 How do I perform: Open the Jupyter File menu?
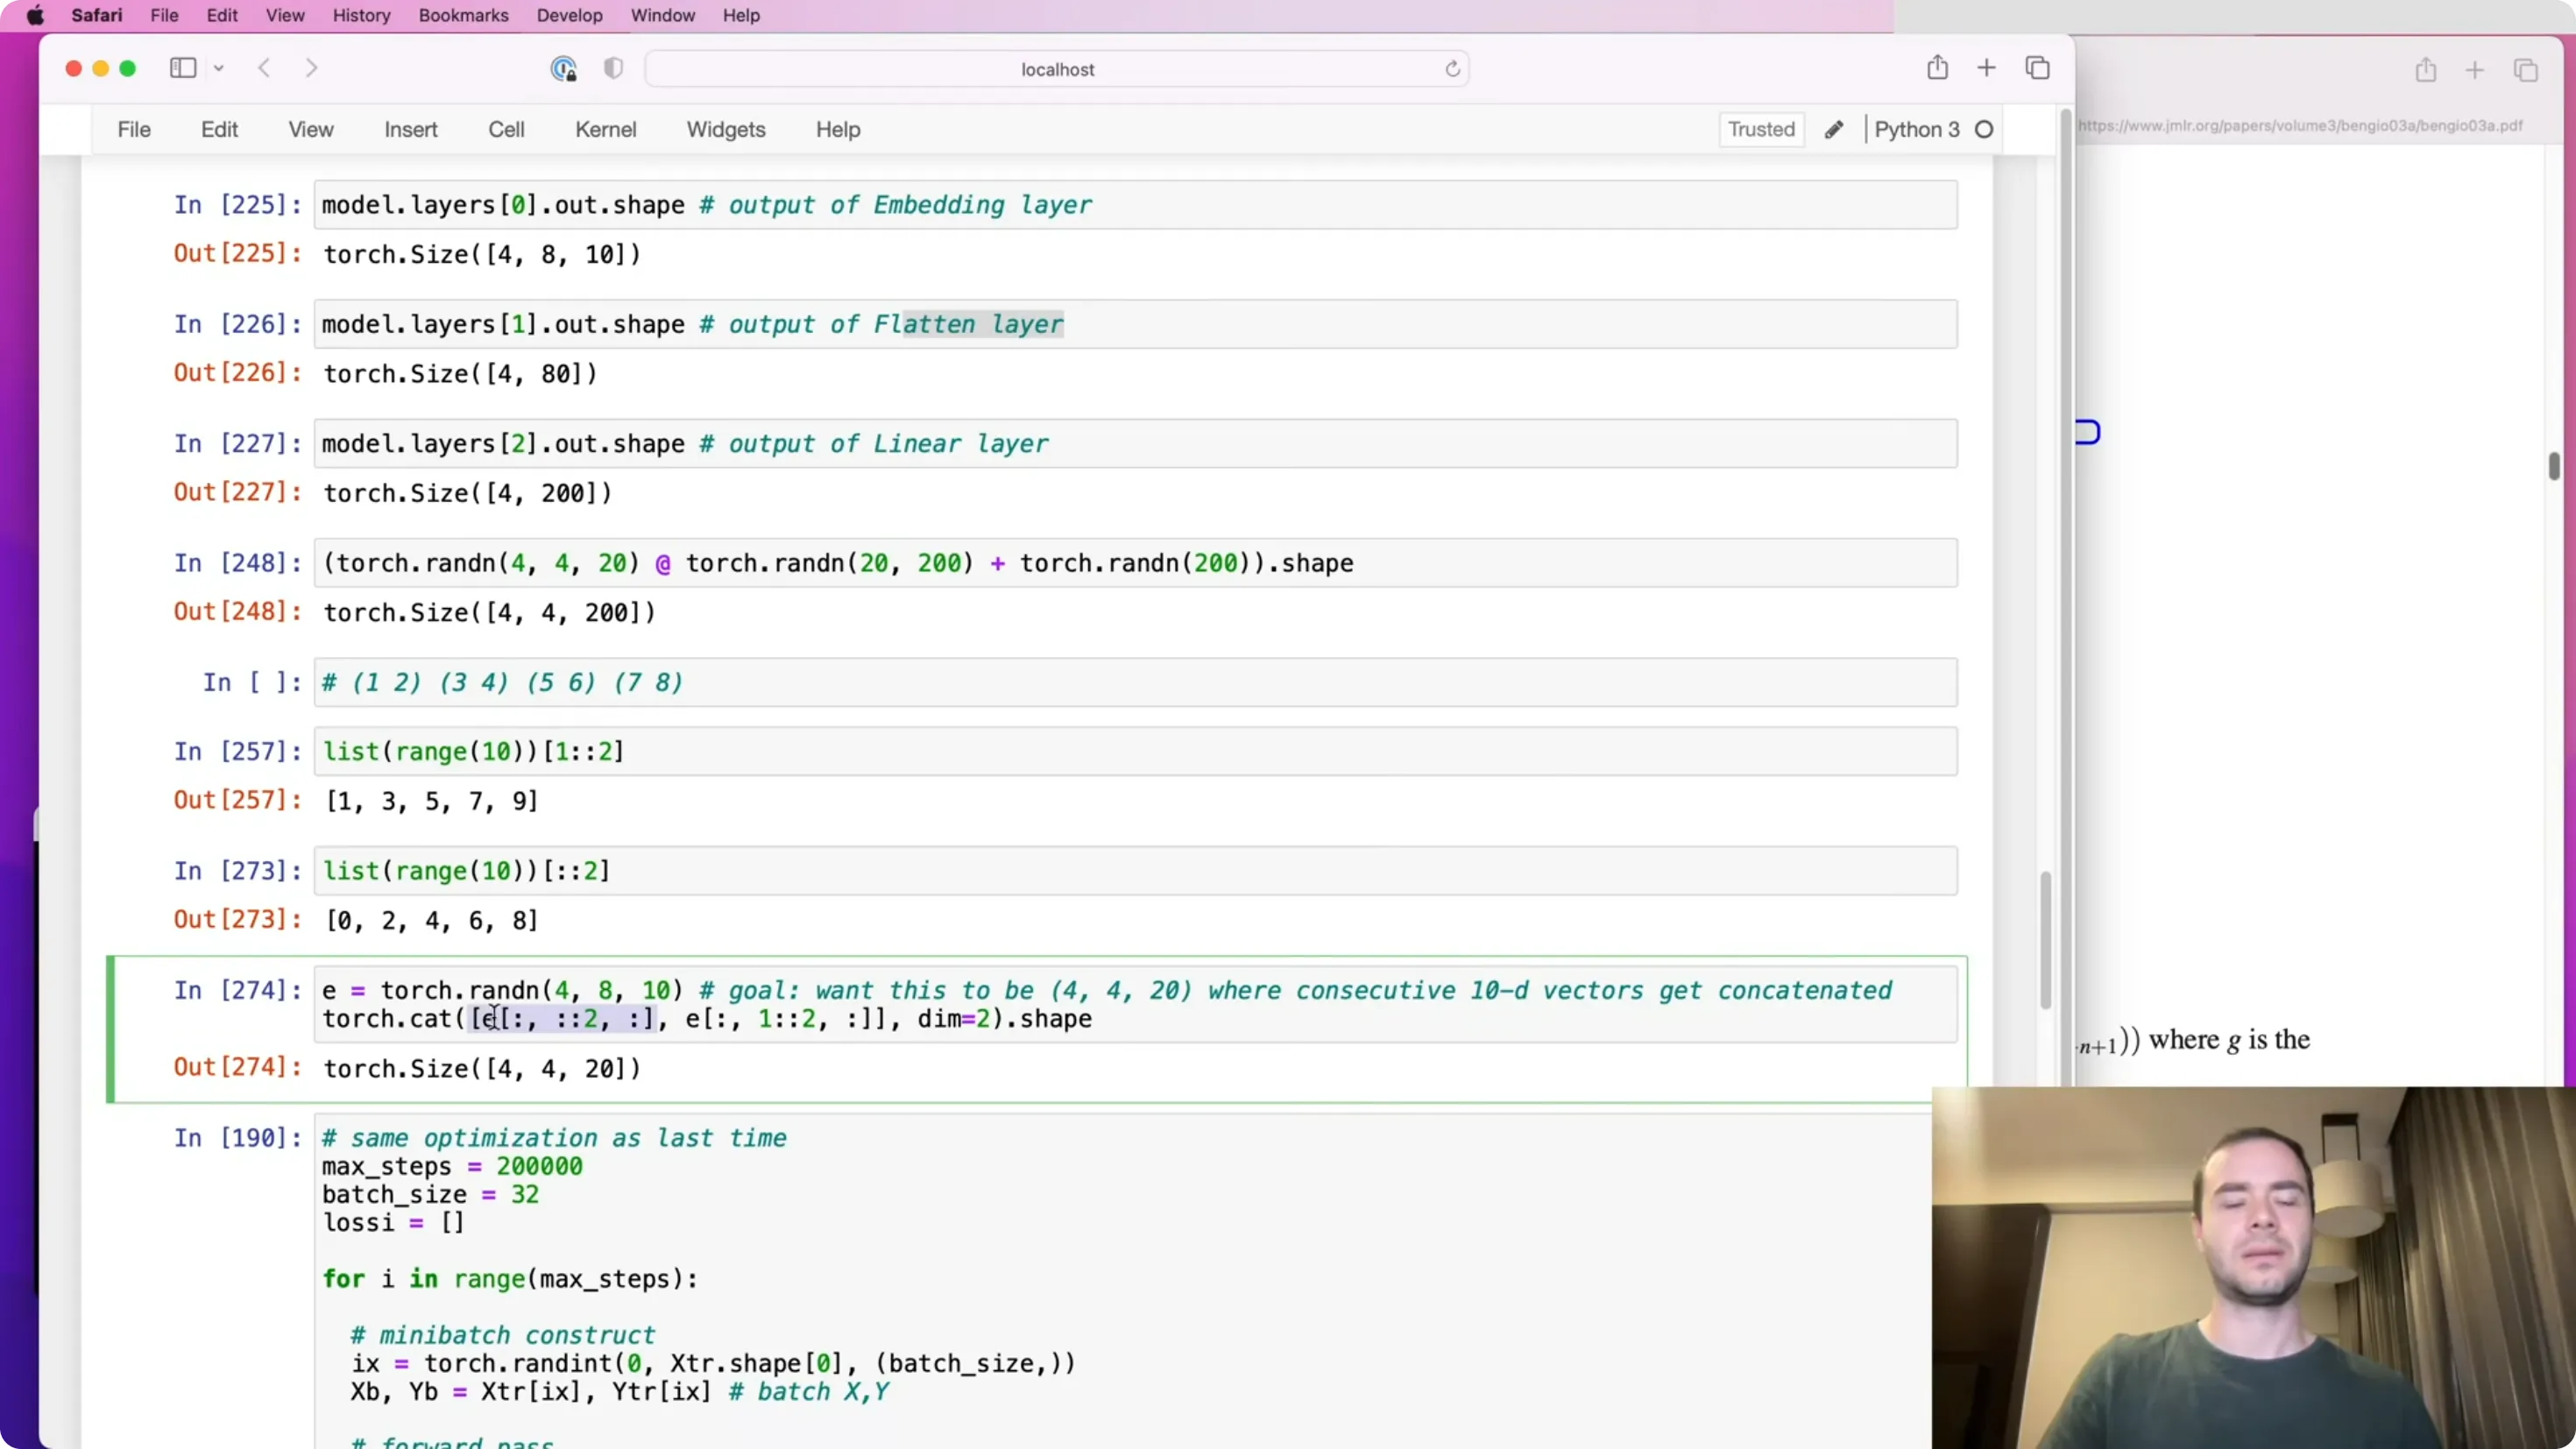[x=134, y=129]
